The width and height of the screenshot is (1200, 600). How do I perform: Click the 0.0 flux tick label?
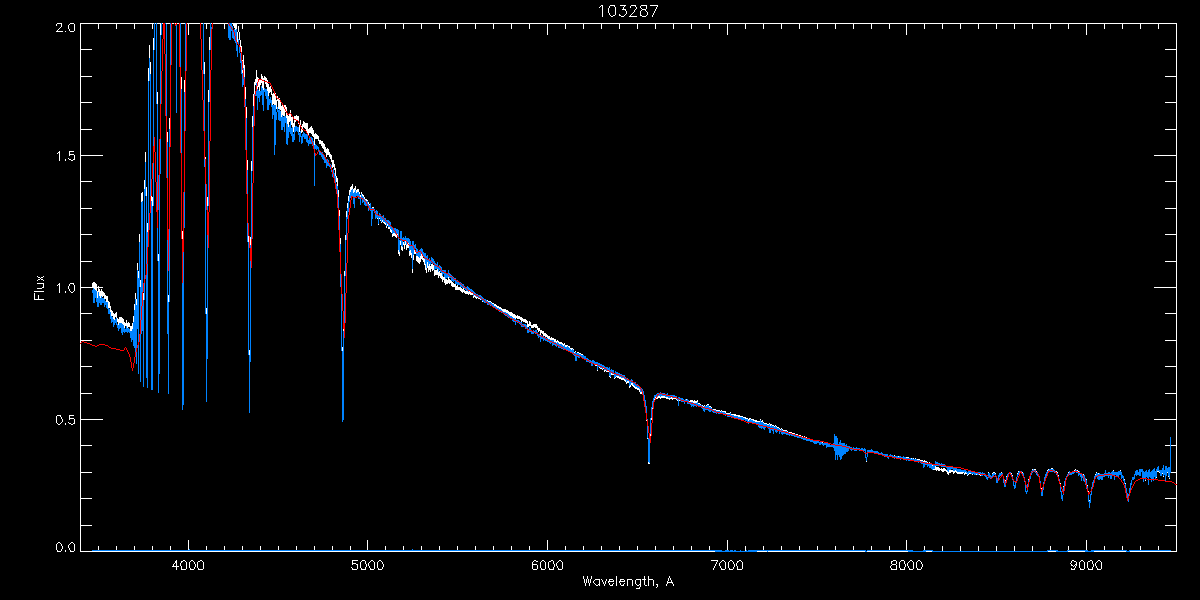coord(64,547)
